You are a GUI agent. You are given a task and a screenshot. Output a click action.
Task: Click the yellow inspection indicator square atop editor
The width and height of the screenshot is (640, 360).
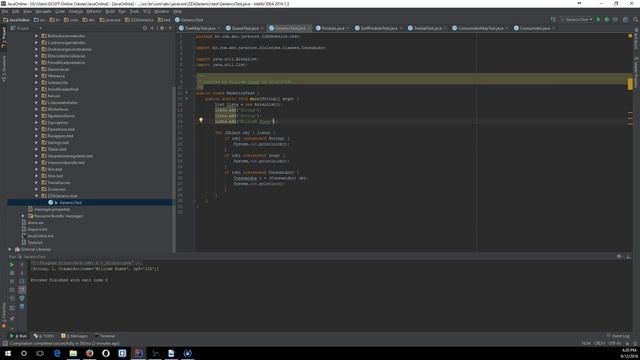(630, 36)
